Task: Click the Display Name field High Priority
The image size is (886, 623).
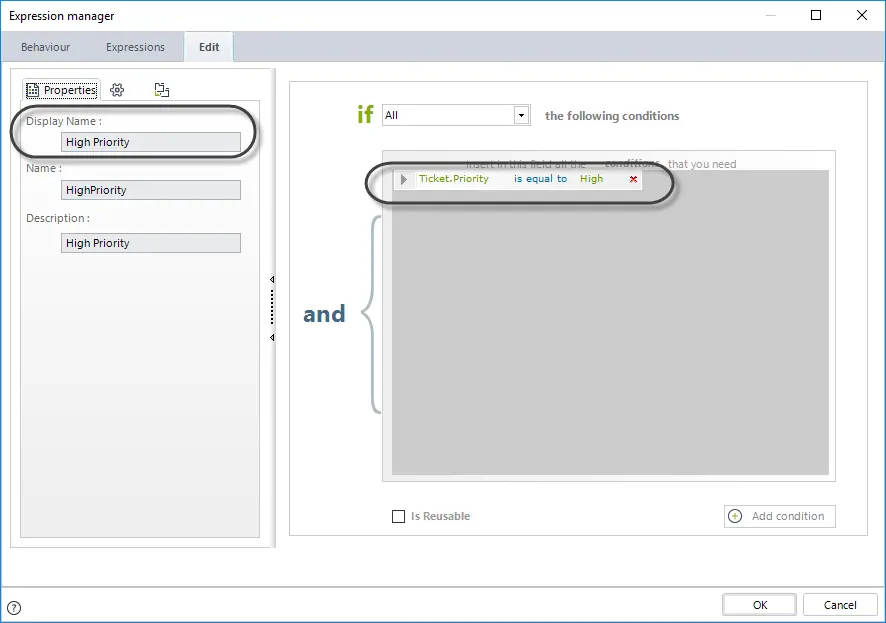Action: [151, 142]
